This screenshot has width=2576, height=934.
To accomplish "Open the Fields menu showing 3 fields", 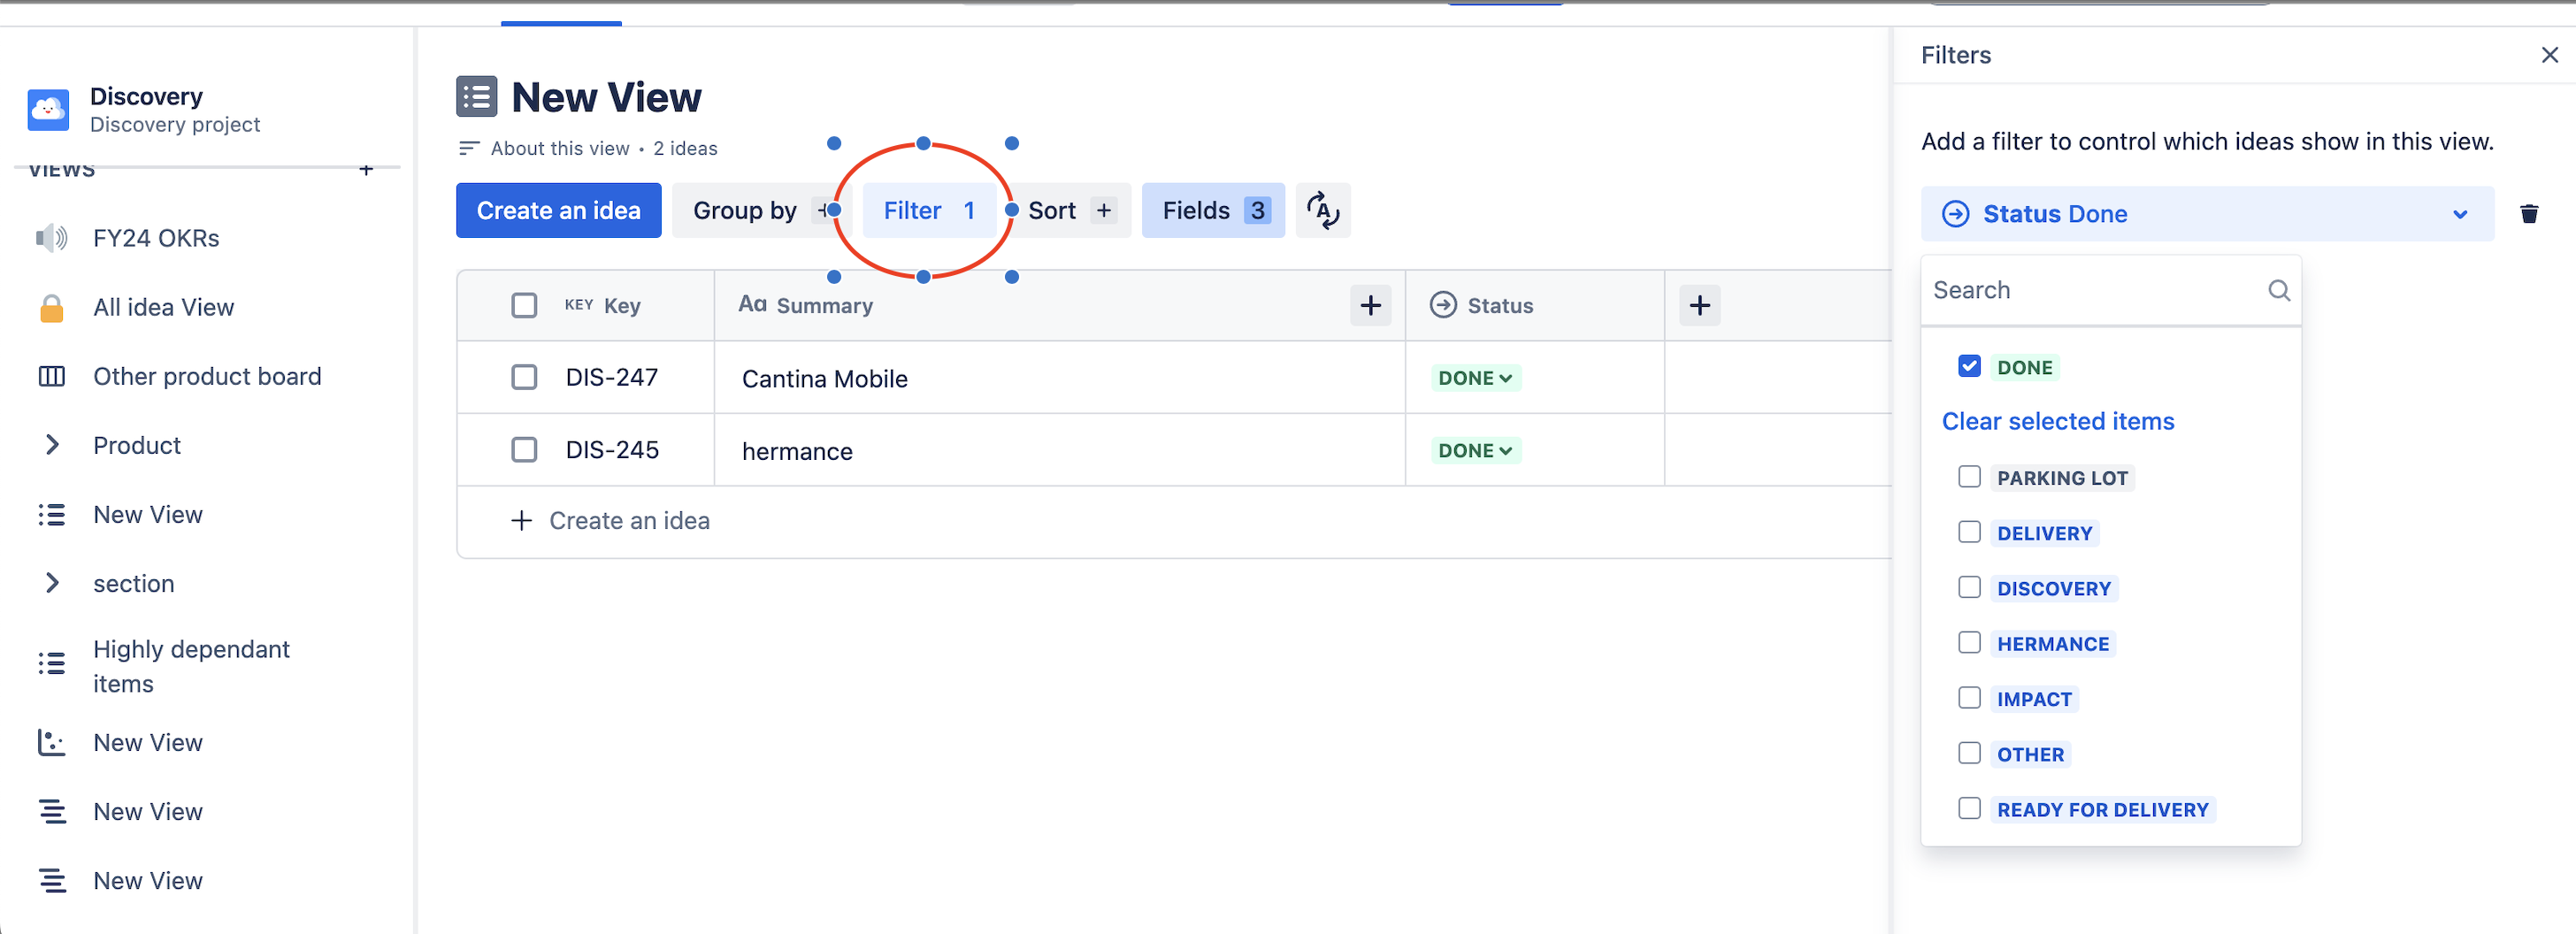I will click(x=1212, y=210).
